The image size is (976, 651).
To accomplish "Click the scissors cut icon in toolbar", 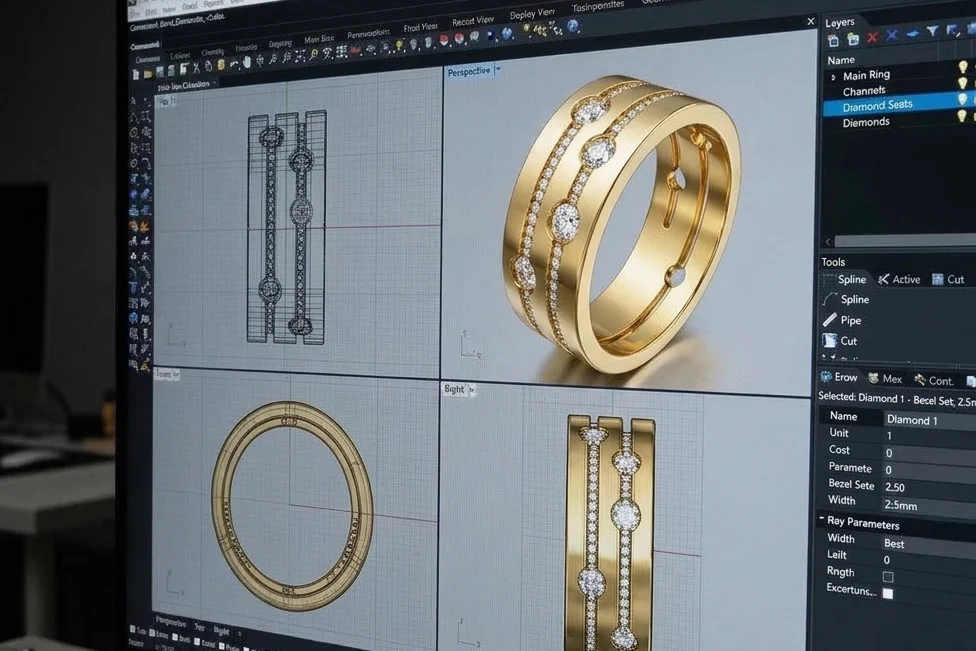I will [195, 68].
